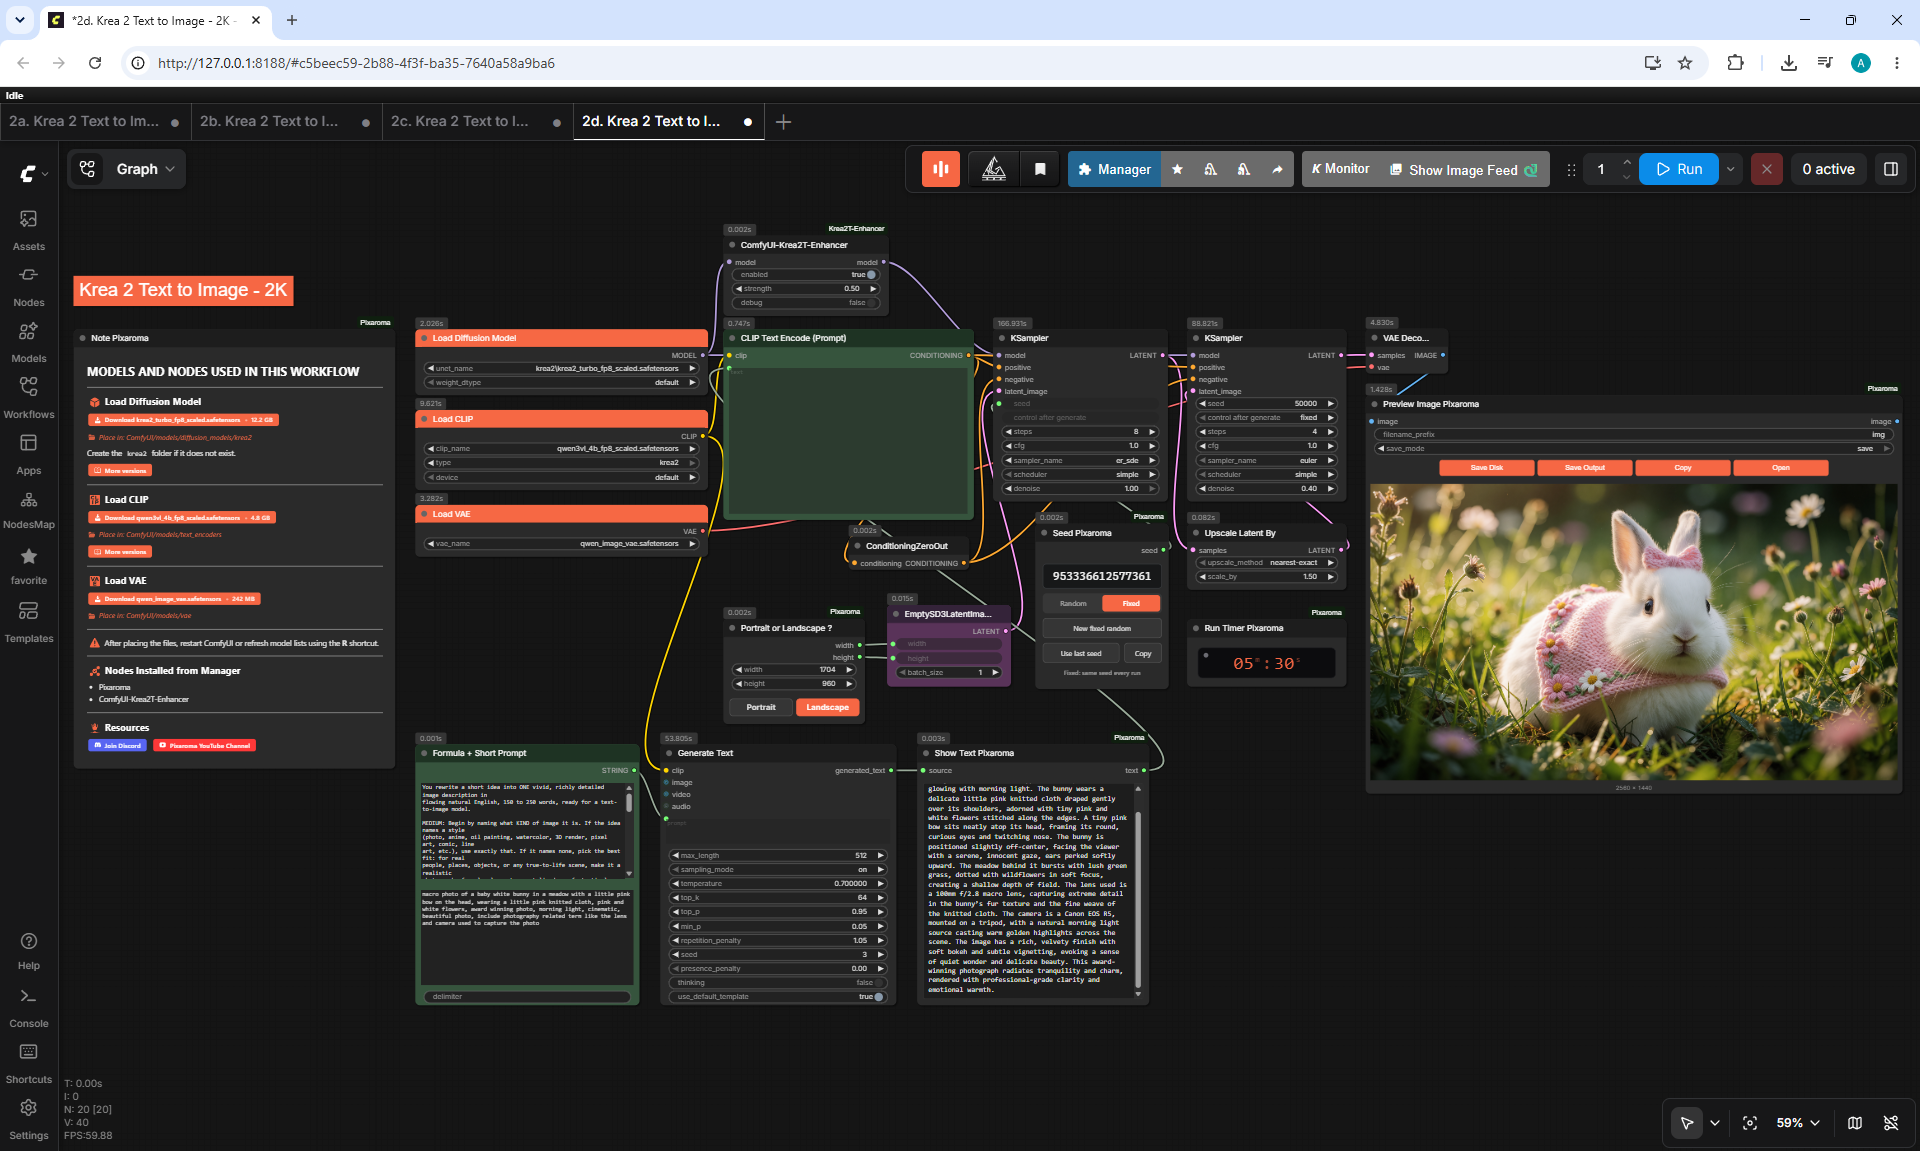1920x1151 pixels.
Task: Click the Run button
Action: click(1679, 169)
